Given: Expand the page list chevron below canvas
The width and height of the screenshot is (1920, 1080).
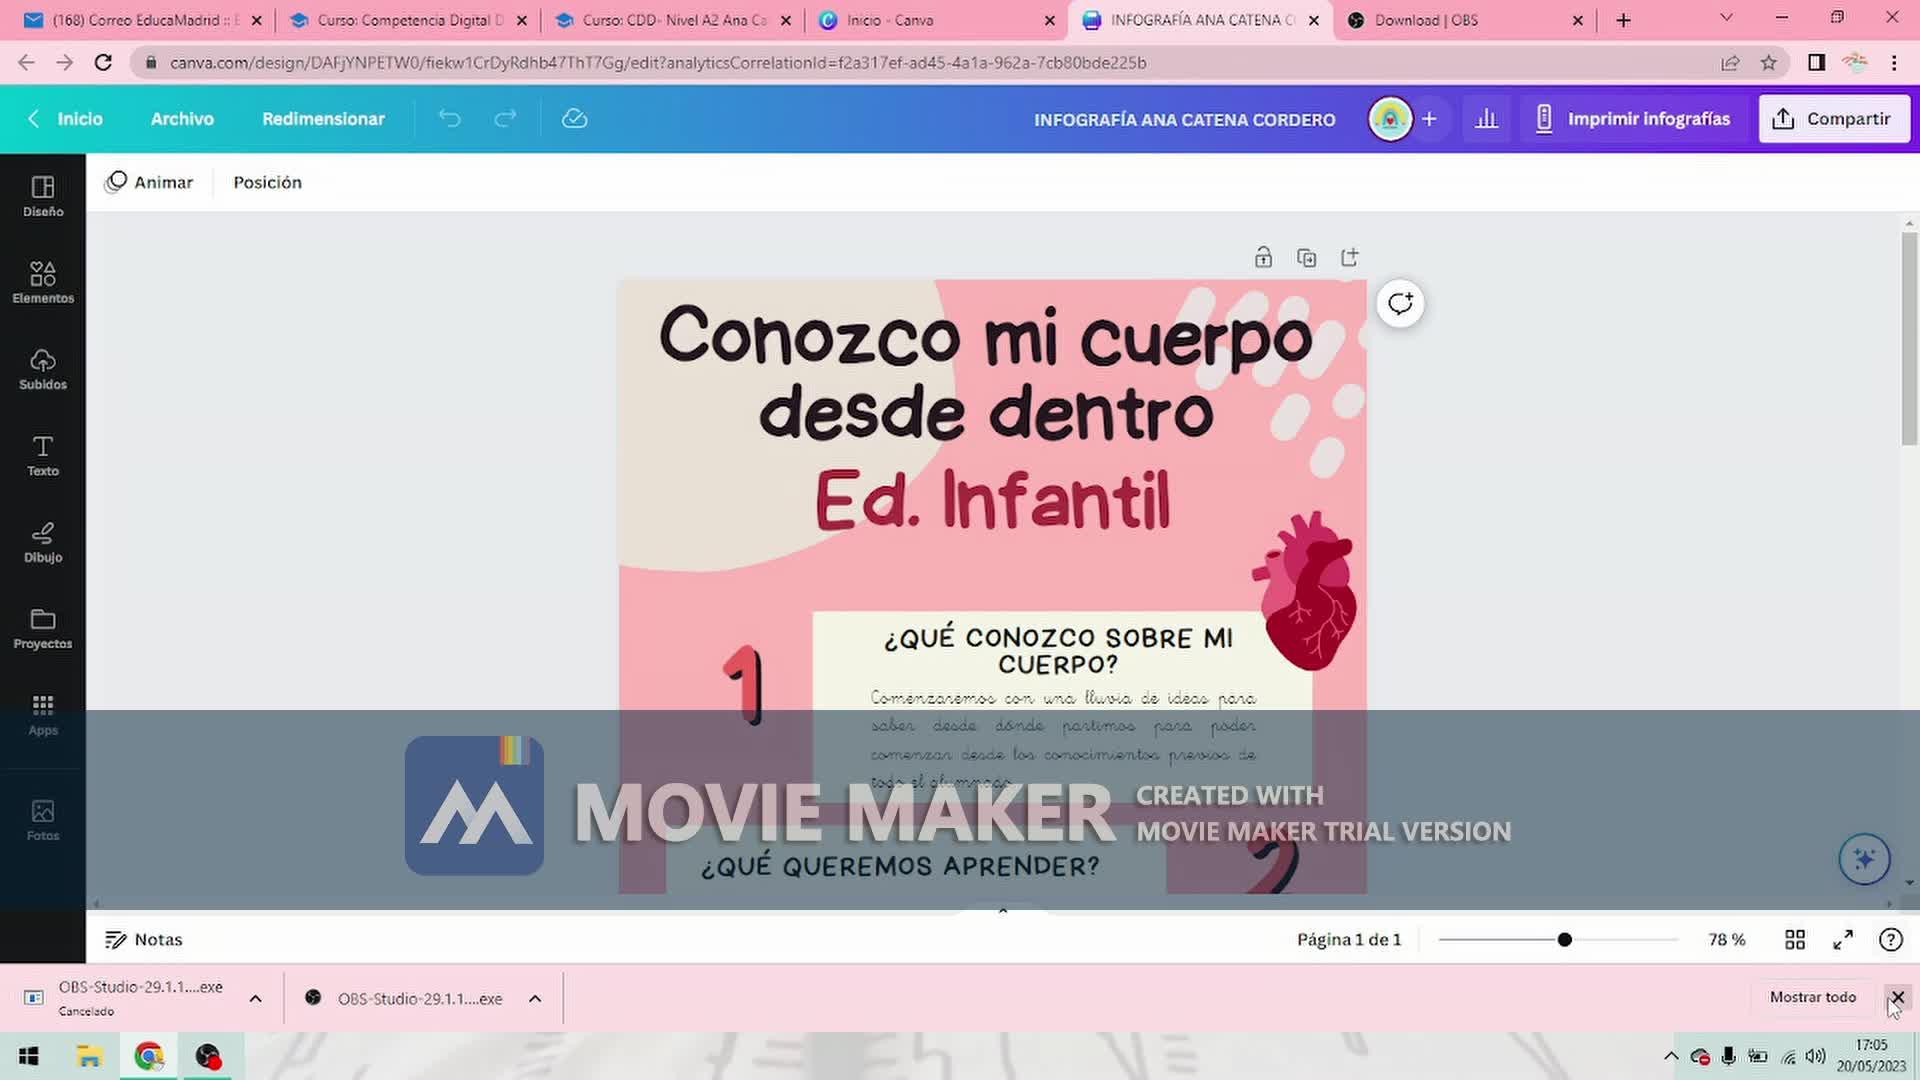Looking at the screenshot, I should (1003, 911).
